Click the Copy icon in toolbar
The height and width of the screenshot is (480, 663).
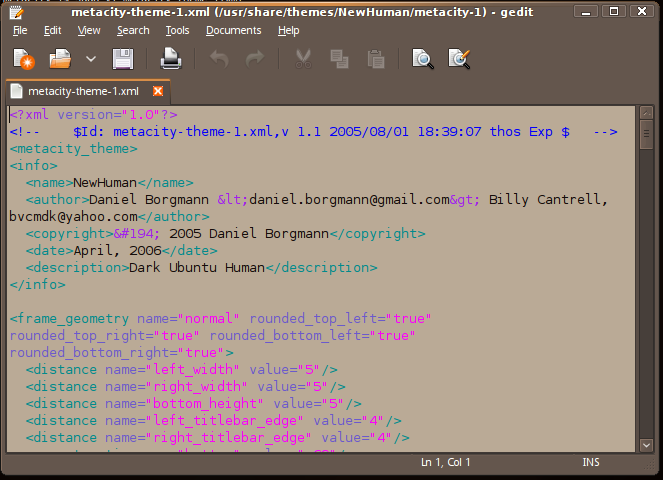[339, 60]
